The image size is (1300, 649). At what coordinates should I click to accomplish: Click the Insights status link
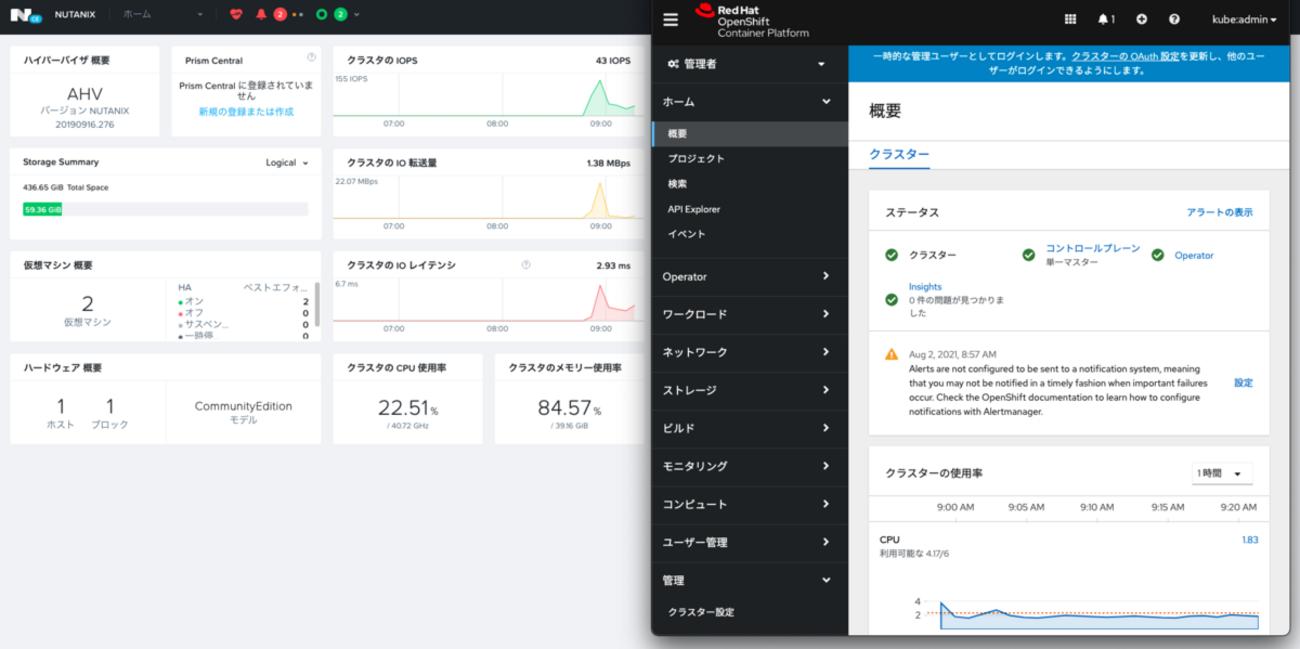925,287
